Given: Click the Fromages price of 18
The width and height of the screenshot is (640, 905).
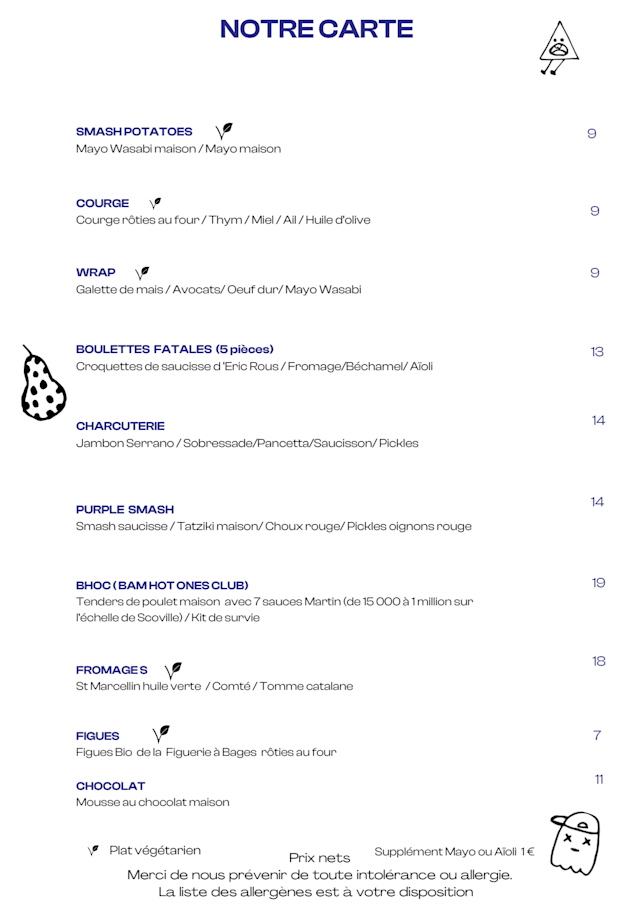Looking at the screenshot, I should pos(598,661).
